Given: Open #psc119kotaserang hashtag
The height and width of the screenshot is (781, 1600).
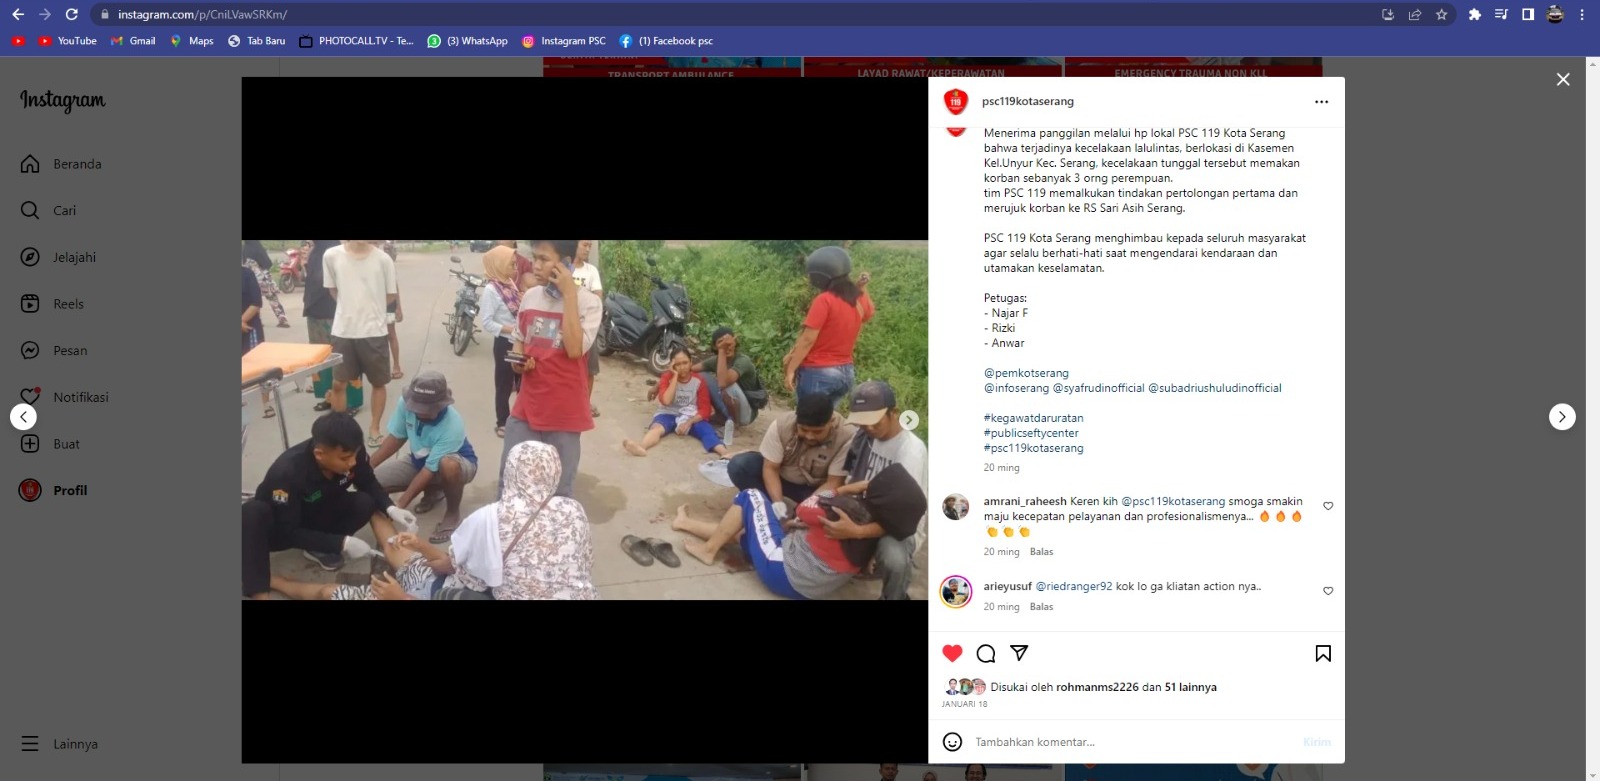Looking at the screenshot, I should point(1033,448).
